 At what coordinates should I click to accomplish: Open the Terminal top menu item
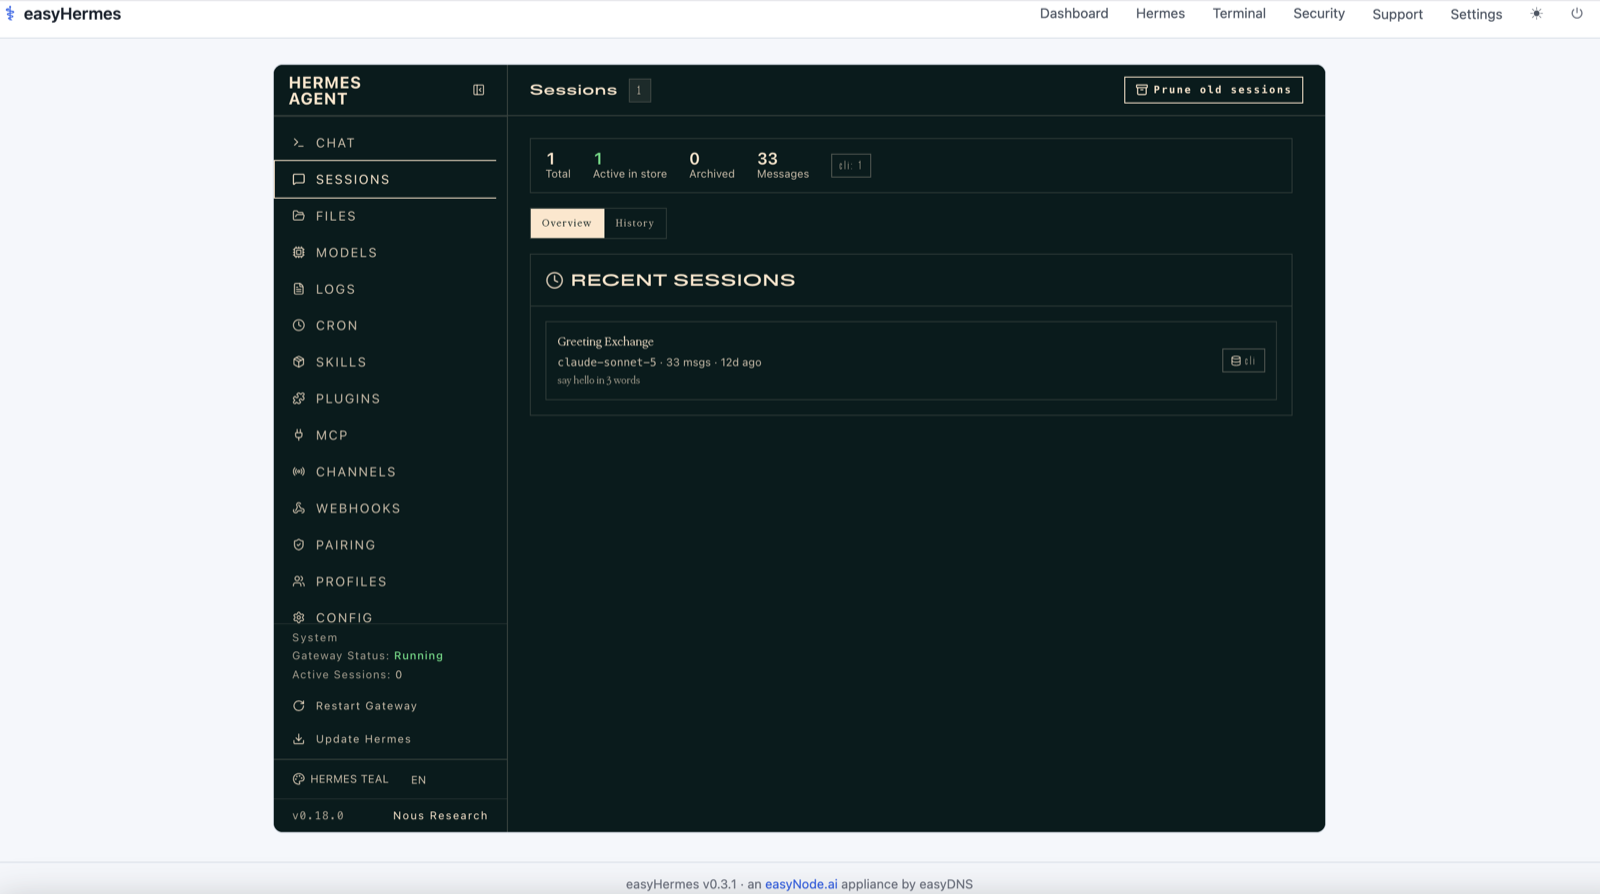click(x=1239, y=14)
